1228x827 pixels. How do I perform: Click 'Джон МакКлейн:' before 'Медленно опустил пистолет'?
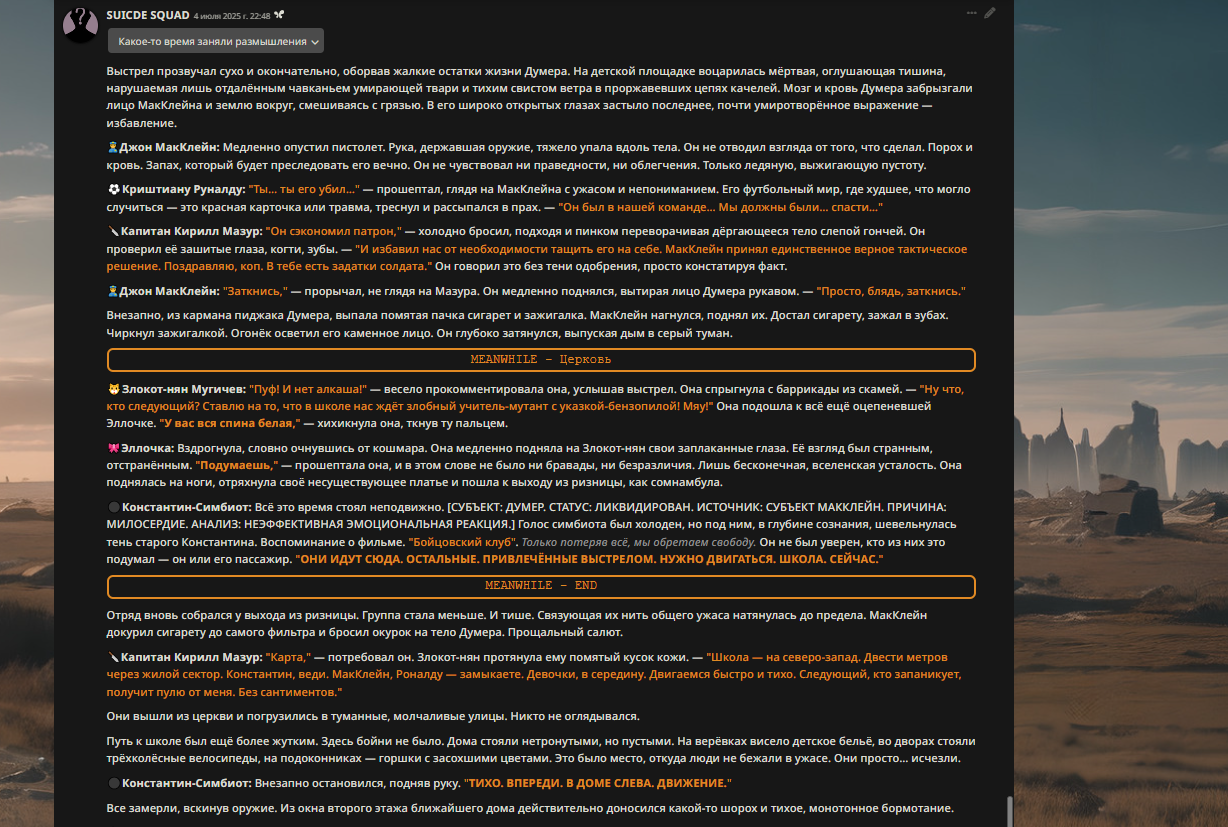[x=169, y=148]
